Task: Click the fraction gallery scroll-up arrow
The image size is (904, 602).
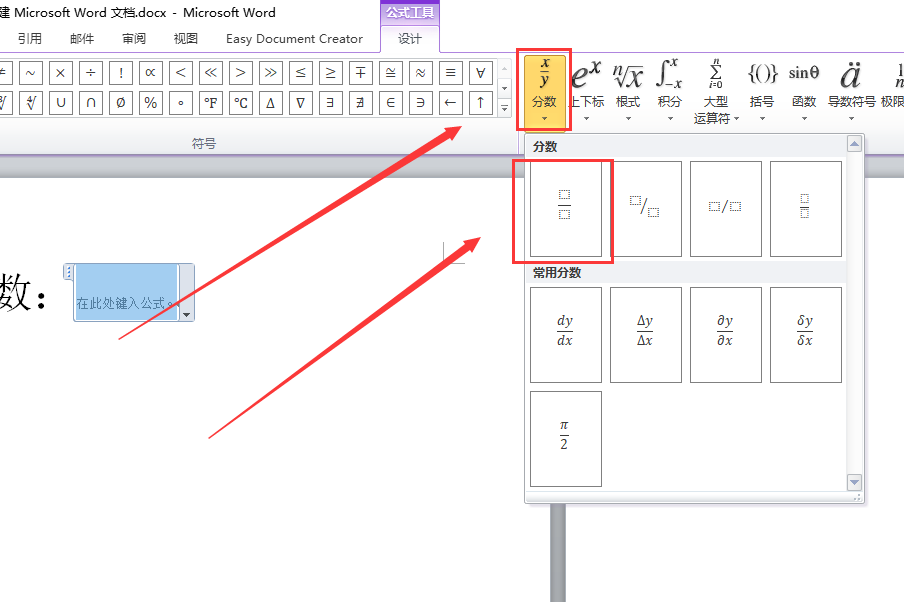Action: tap(854, 144)
